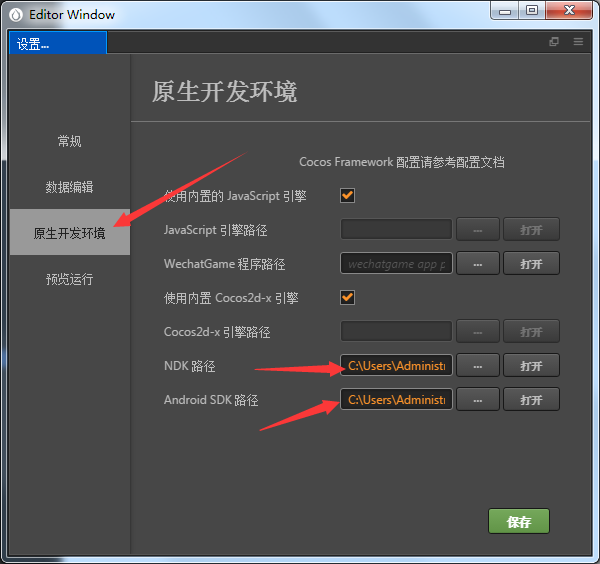Browse for the NDK path
This screenshot has width=600, height=564.
478,365
